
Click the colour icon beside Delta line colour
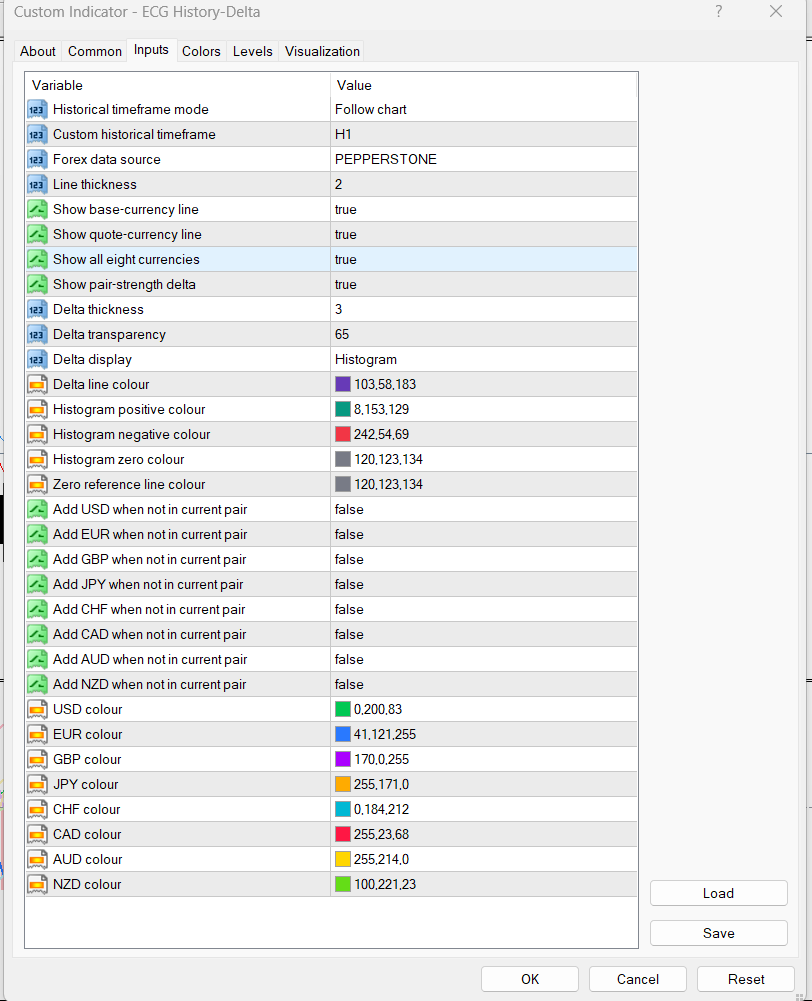pos(37,384)
